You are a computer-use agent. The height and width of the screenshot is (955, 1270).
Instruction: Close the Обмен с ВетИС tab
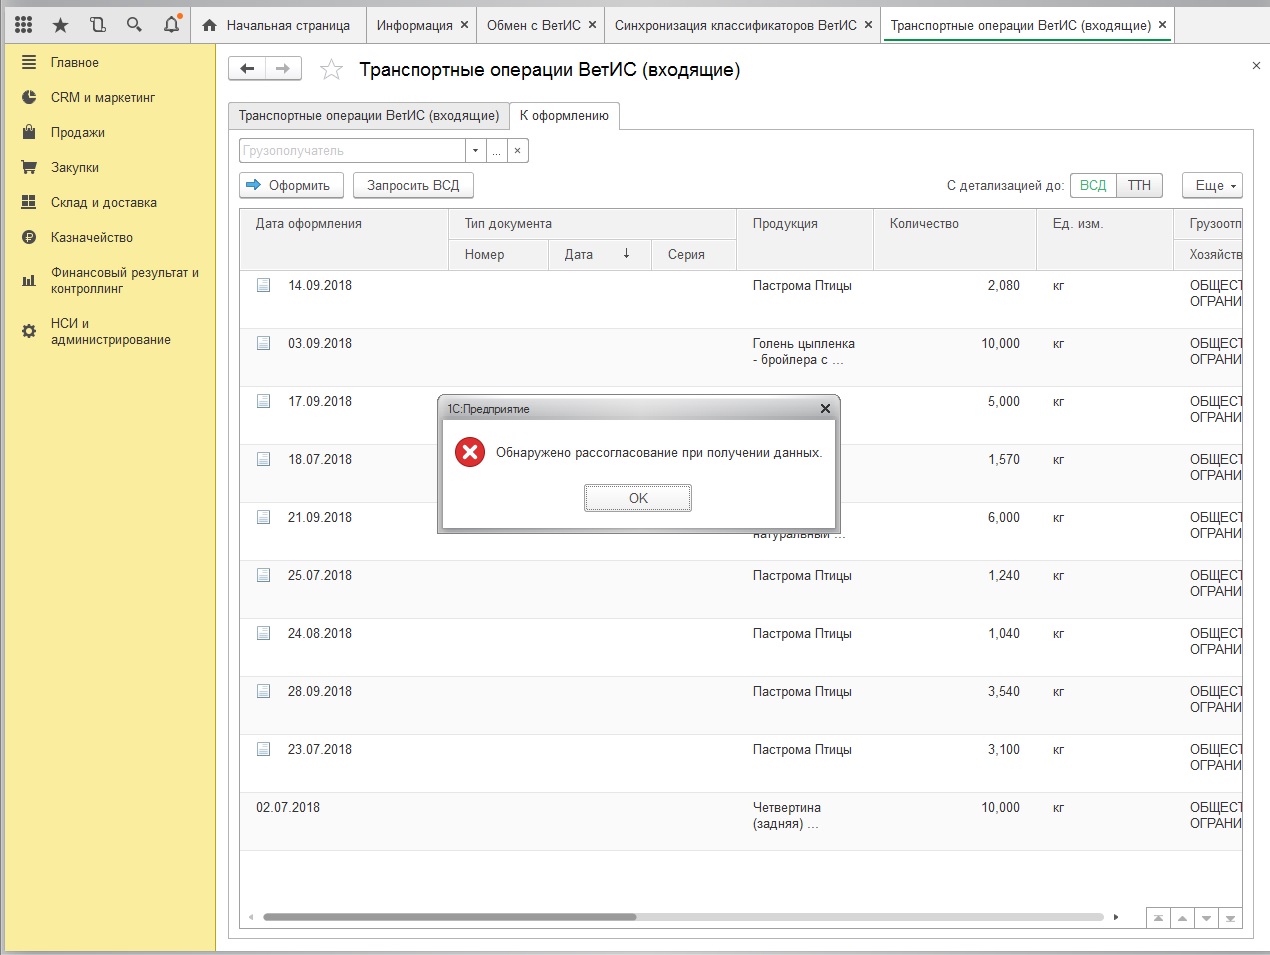coord(592,25)
